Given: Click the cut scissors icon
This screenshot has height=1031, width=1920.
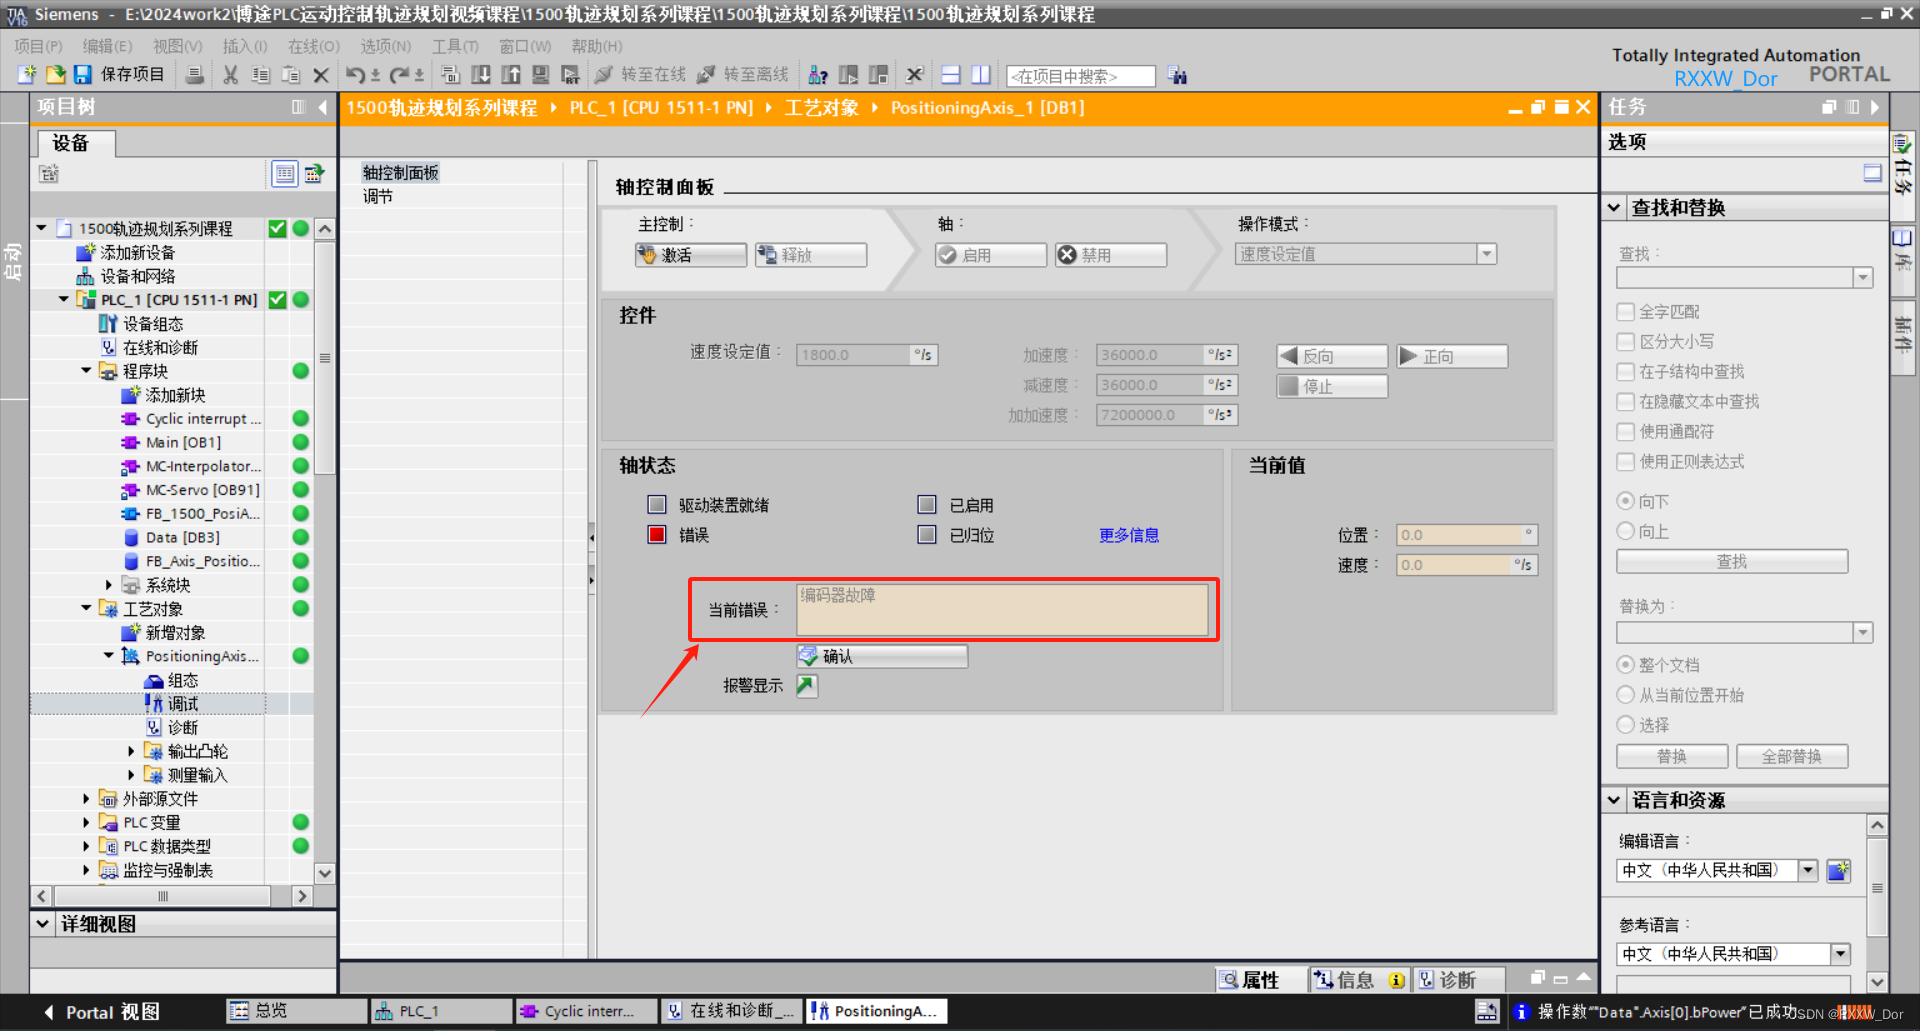Looking at the screenshot, I should tap(231, 75).
